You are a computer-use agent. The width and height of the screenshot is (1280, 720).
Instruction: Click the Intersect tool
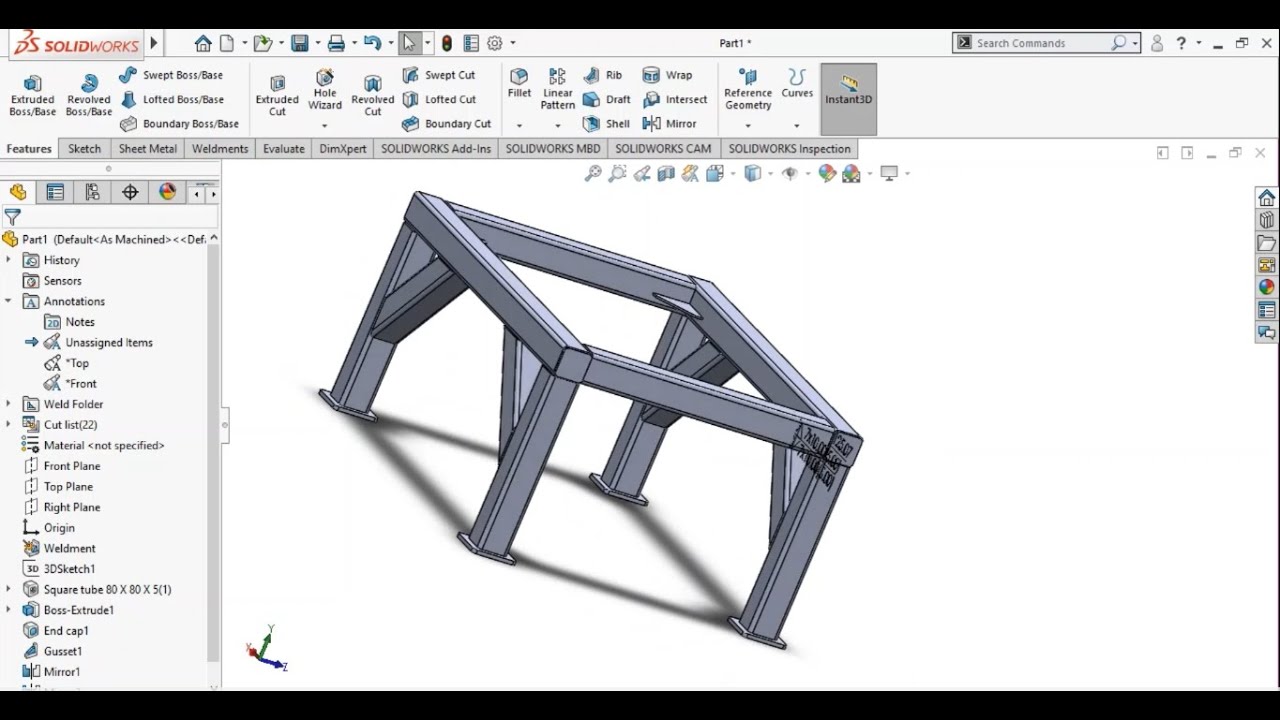[x=675, y=99]
